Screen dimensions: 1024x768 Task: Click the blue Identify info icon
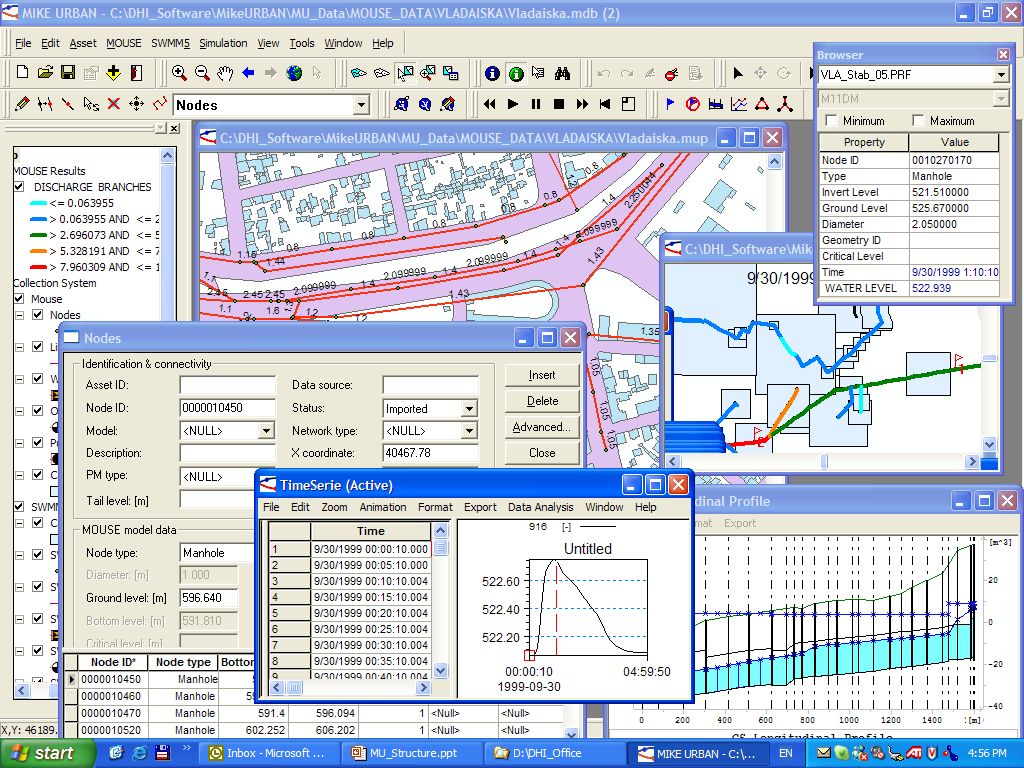pos(492,73)
